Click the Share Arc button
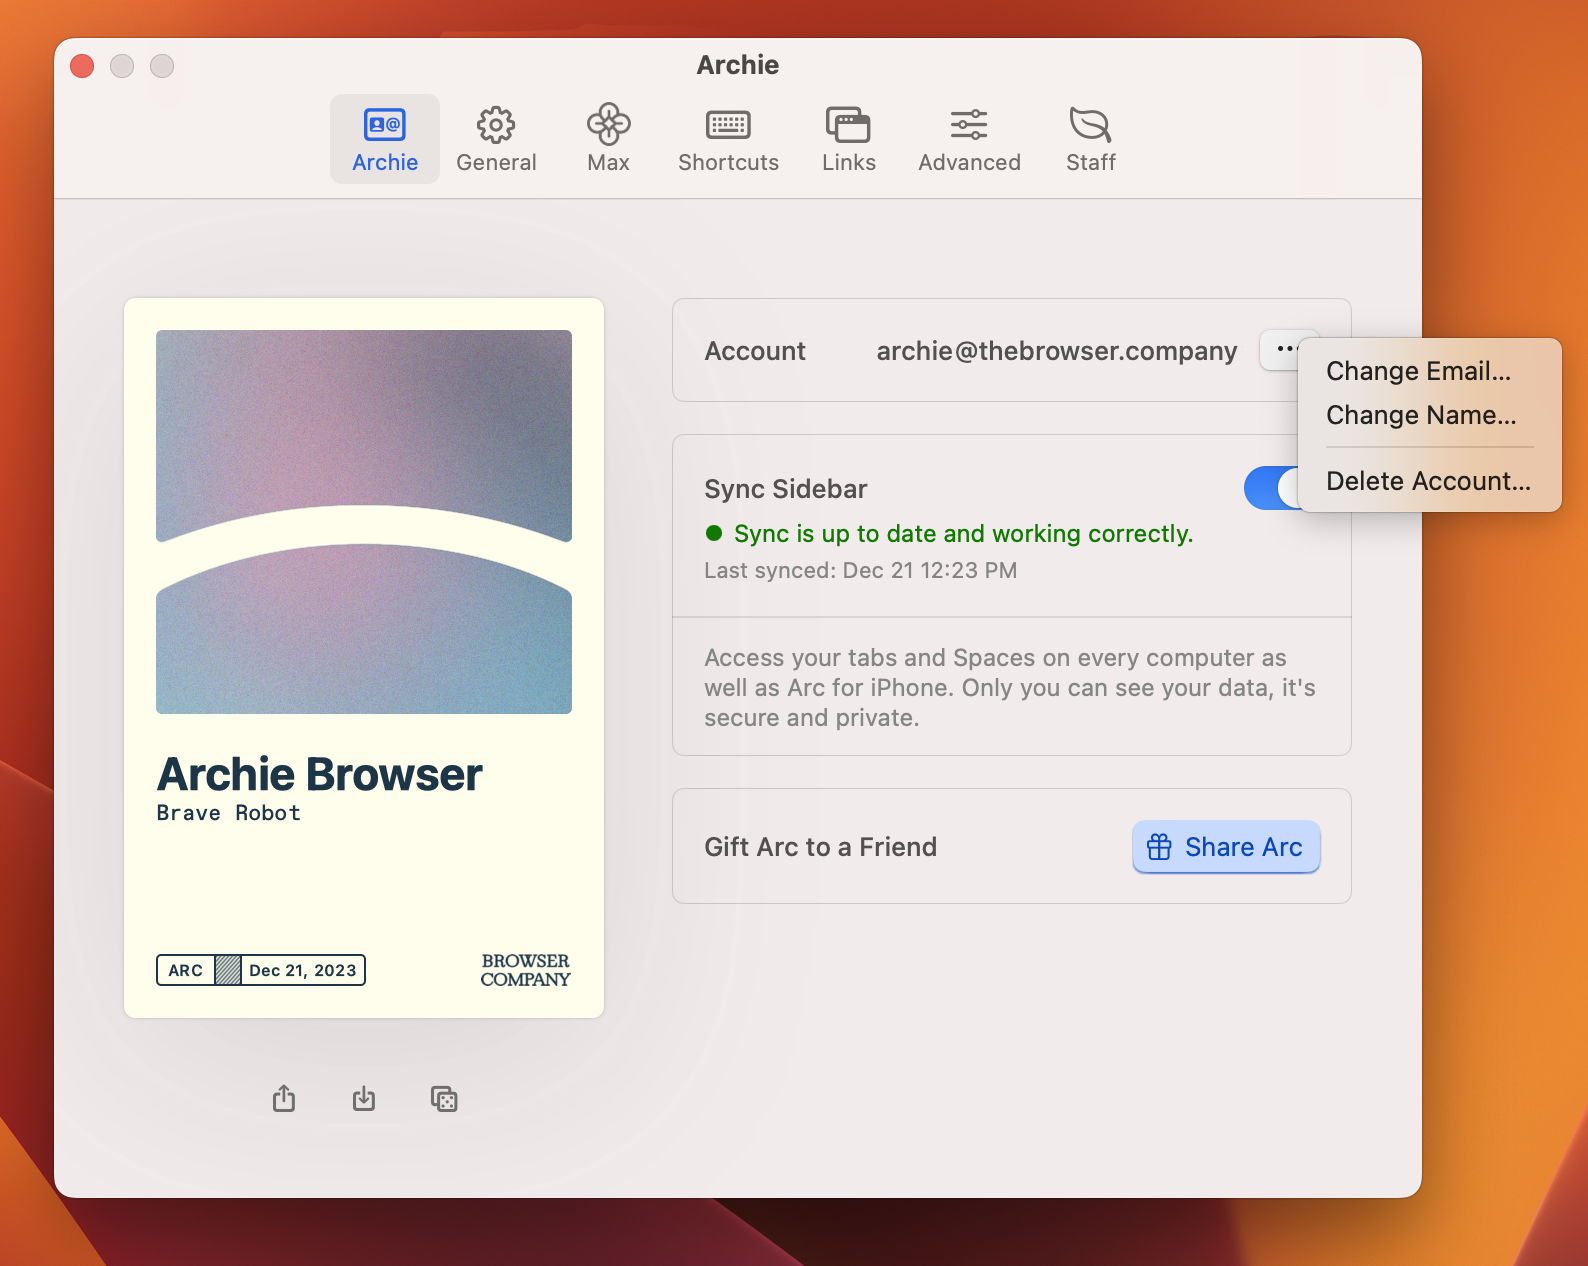Screen dimensions: 1588x1266 point(1225,847)
